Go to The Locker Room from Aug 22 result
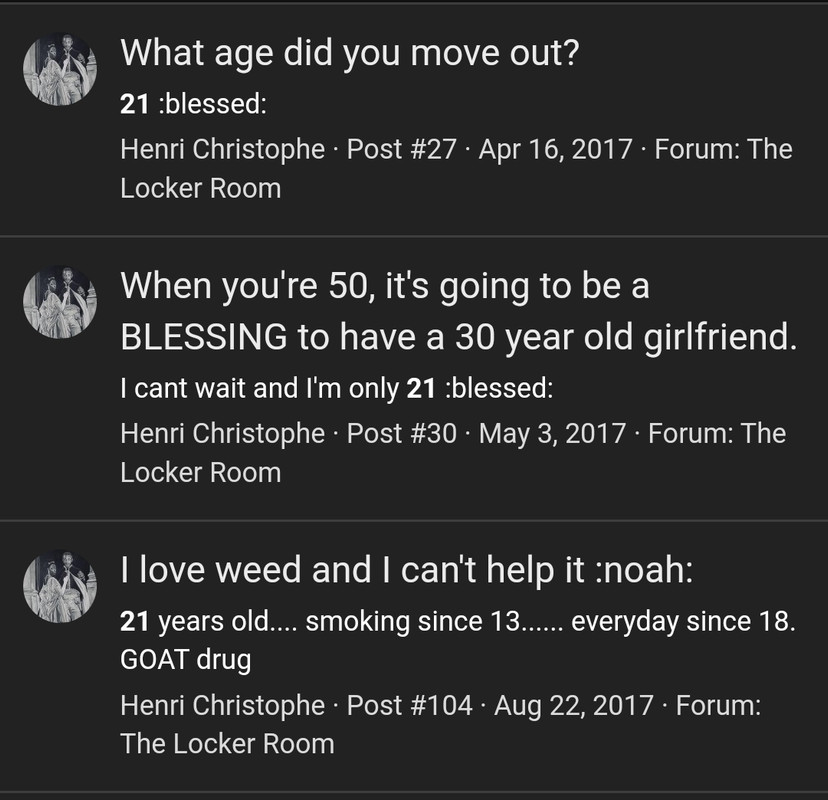The width and height of the screenshot is (828, 800). point(227,744)
